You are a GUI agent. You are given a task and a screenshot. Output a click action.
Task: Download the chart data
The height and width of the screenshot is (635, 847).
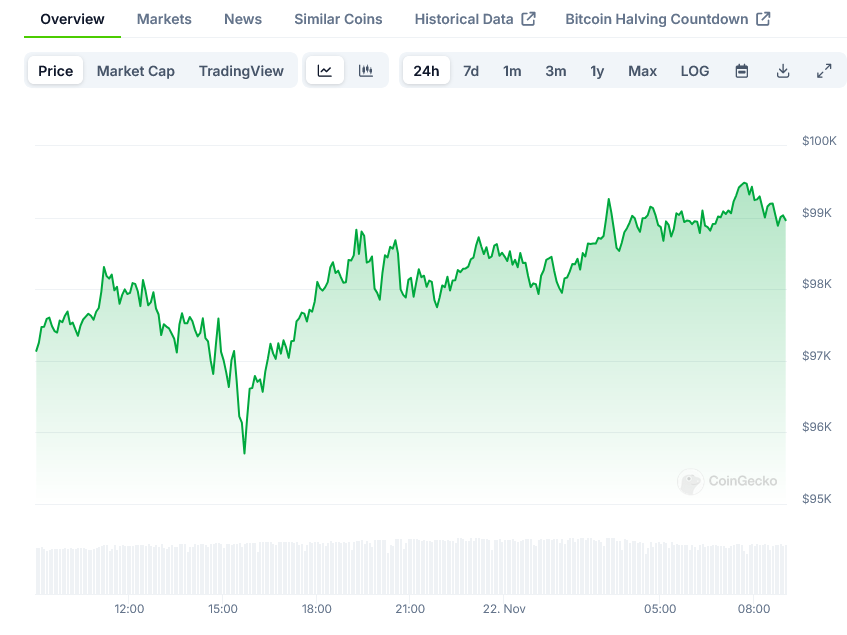click(x=783, y=71)
